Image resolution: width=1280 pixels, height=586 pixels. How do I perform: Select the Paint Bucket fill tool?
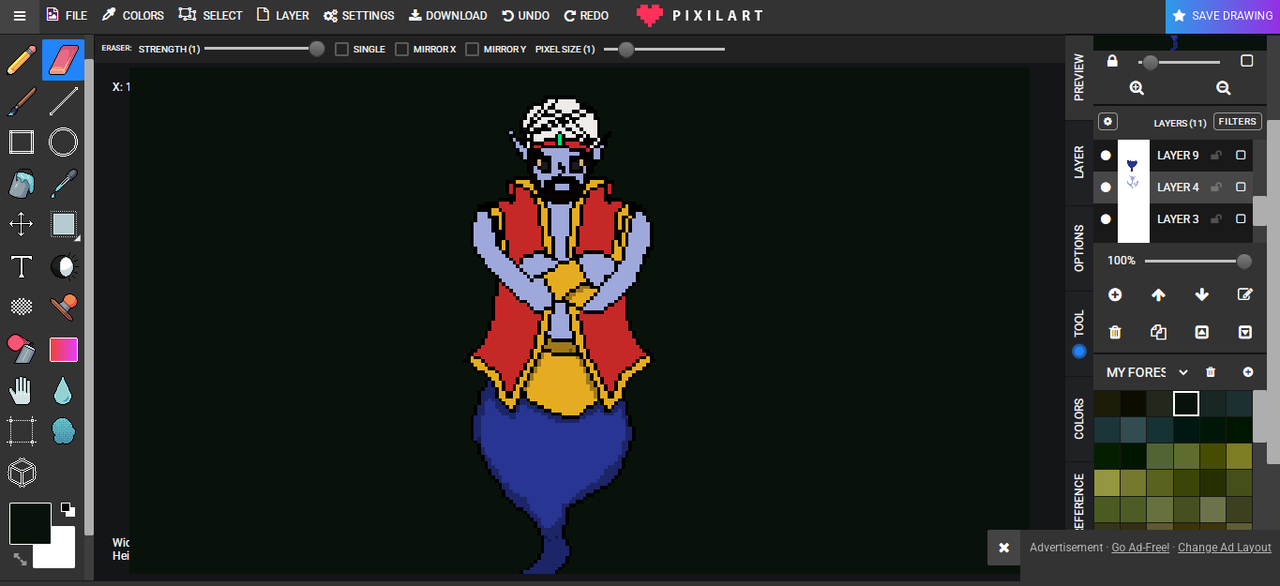21,184
